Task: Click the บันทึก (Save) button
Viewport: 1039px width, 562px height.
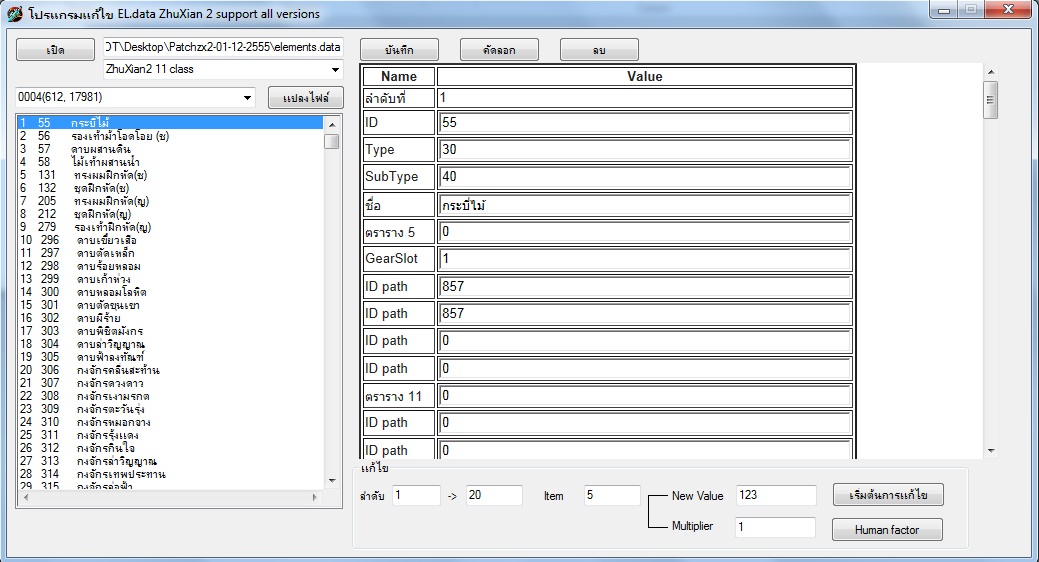Action: coord(399,50)
